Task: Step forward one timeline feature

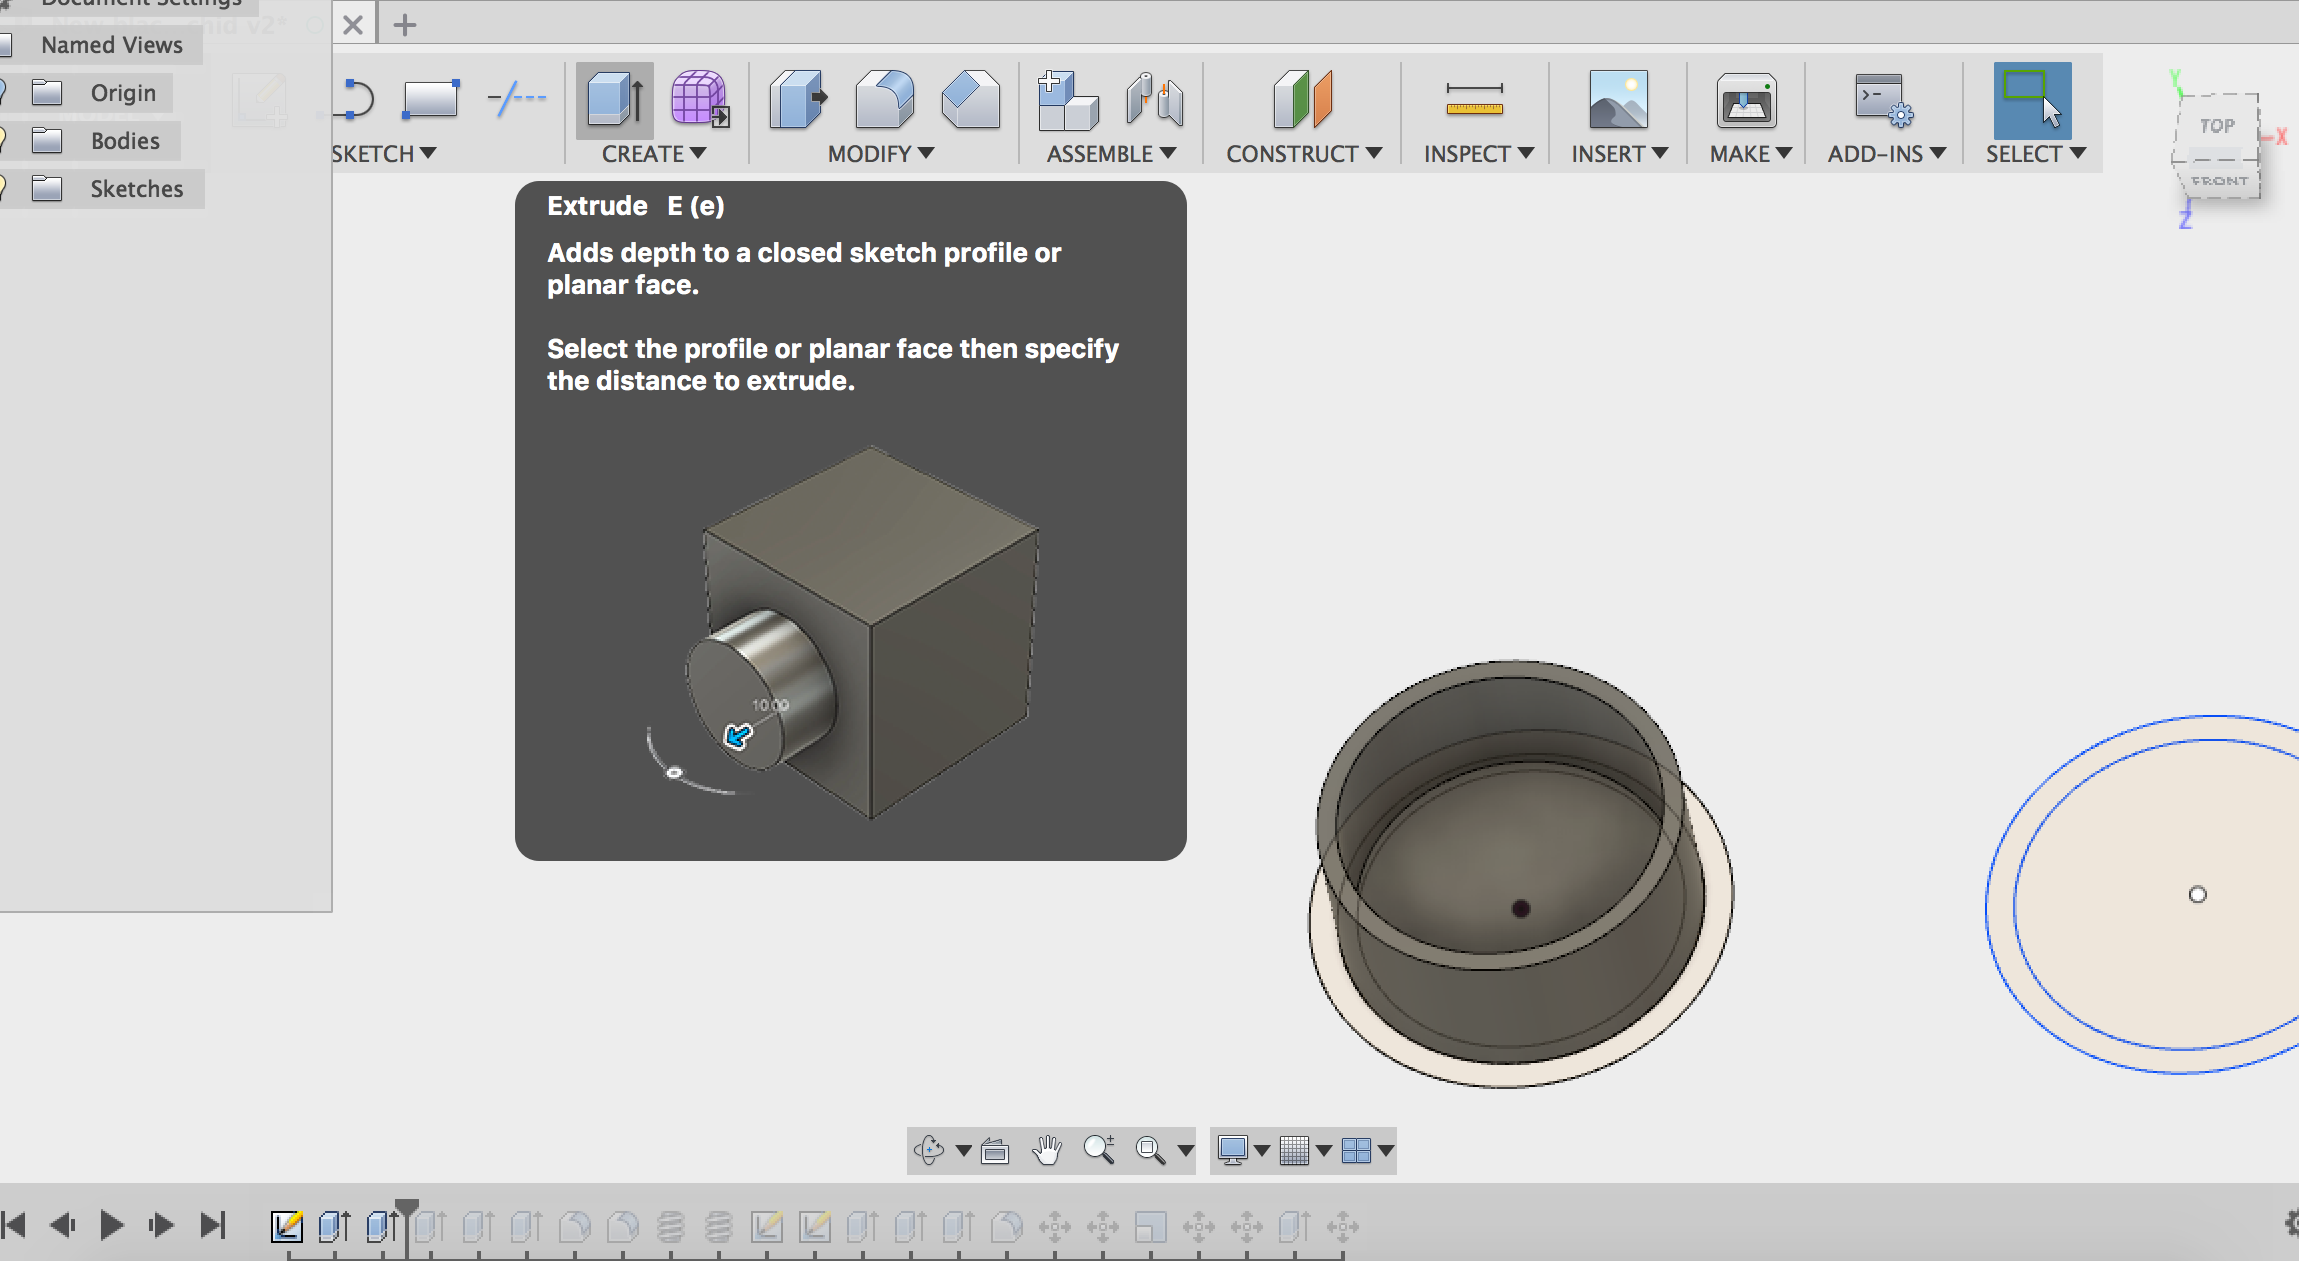Action: pos(160,1225)
